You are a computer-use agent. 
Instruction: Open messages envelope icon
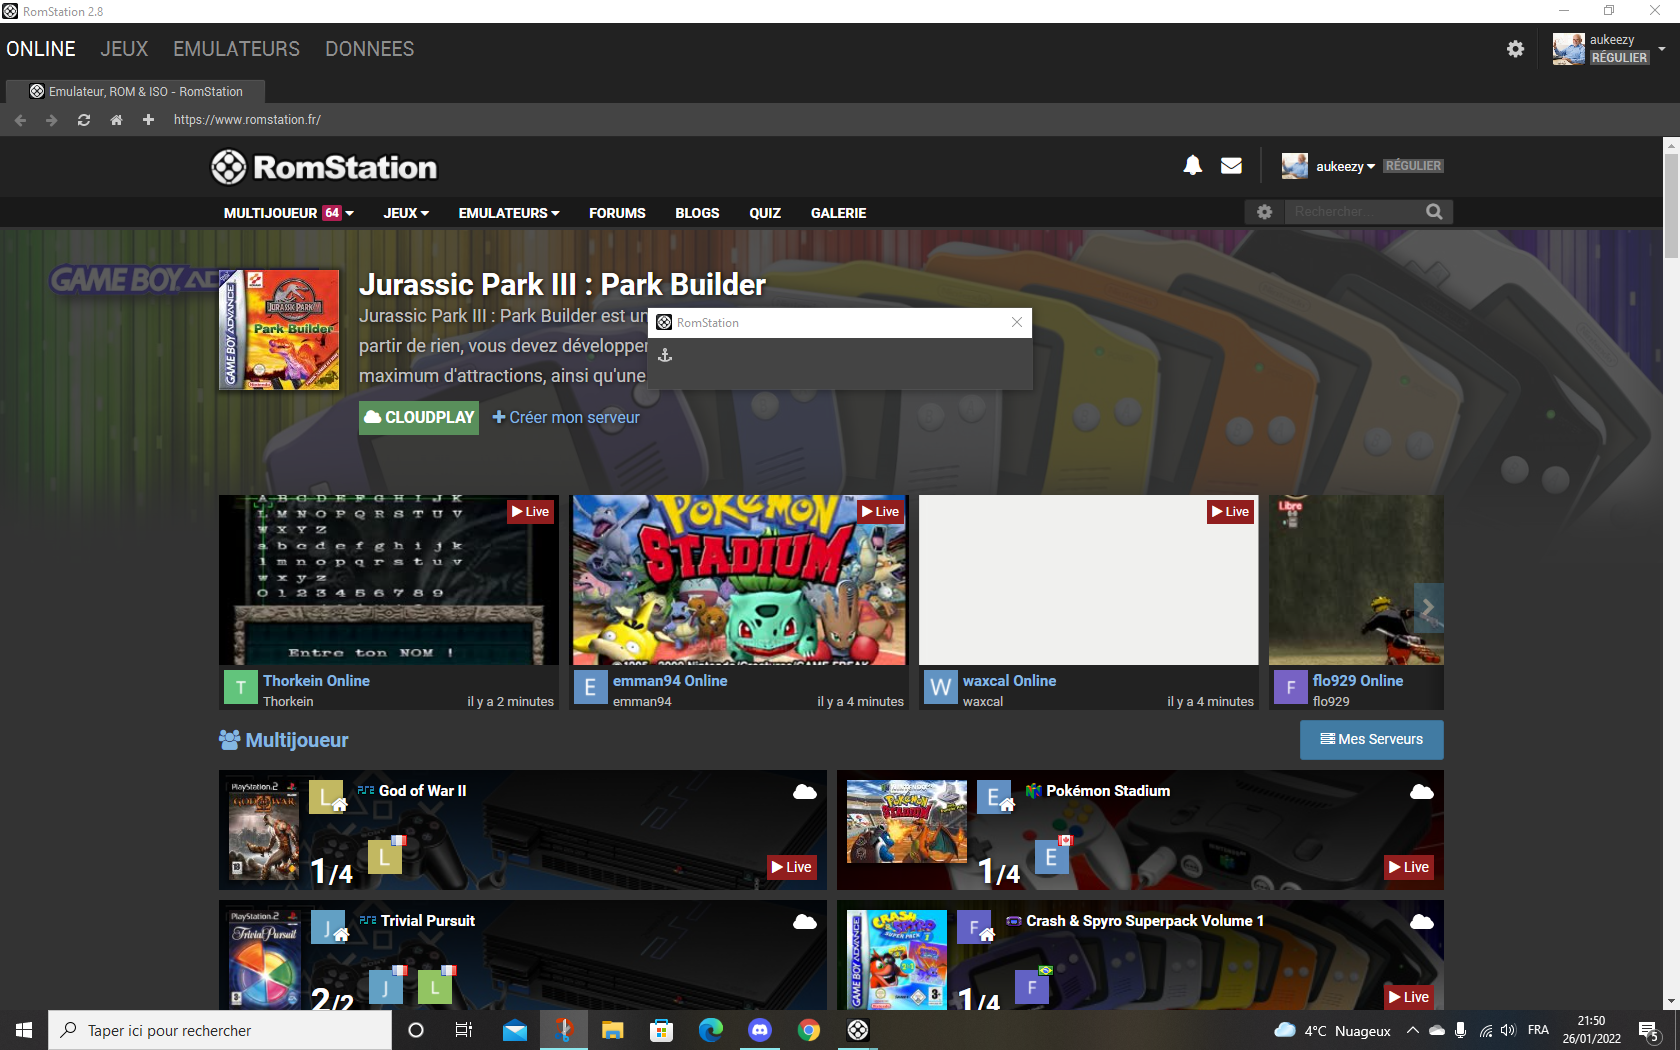pos(1231,165)
